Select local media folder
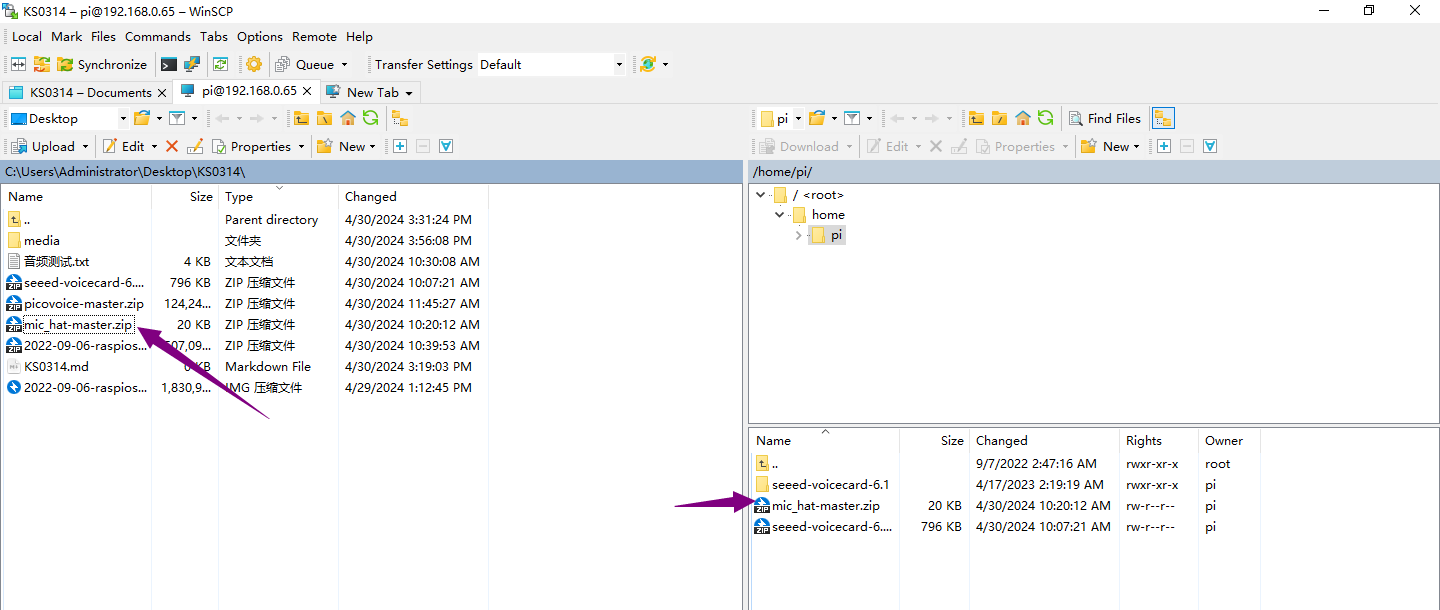 tap(42, 240)
